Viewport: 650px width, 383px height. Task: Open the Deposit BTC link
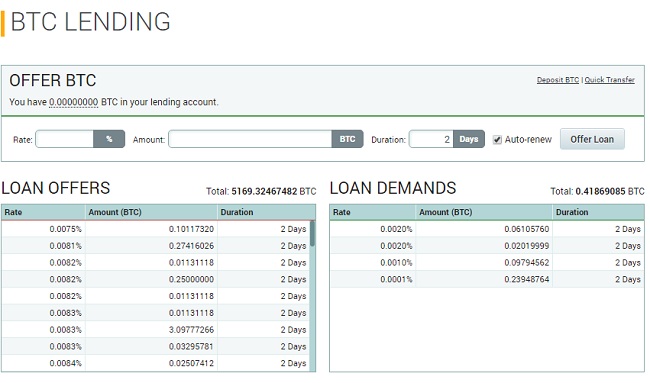coord(558,80)
